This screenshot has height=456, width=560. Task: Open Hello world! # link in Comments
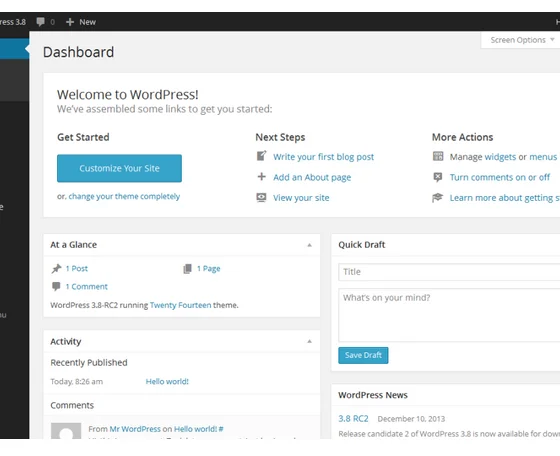tap(199, 429)
